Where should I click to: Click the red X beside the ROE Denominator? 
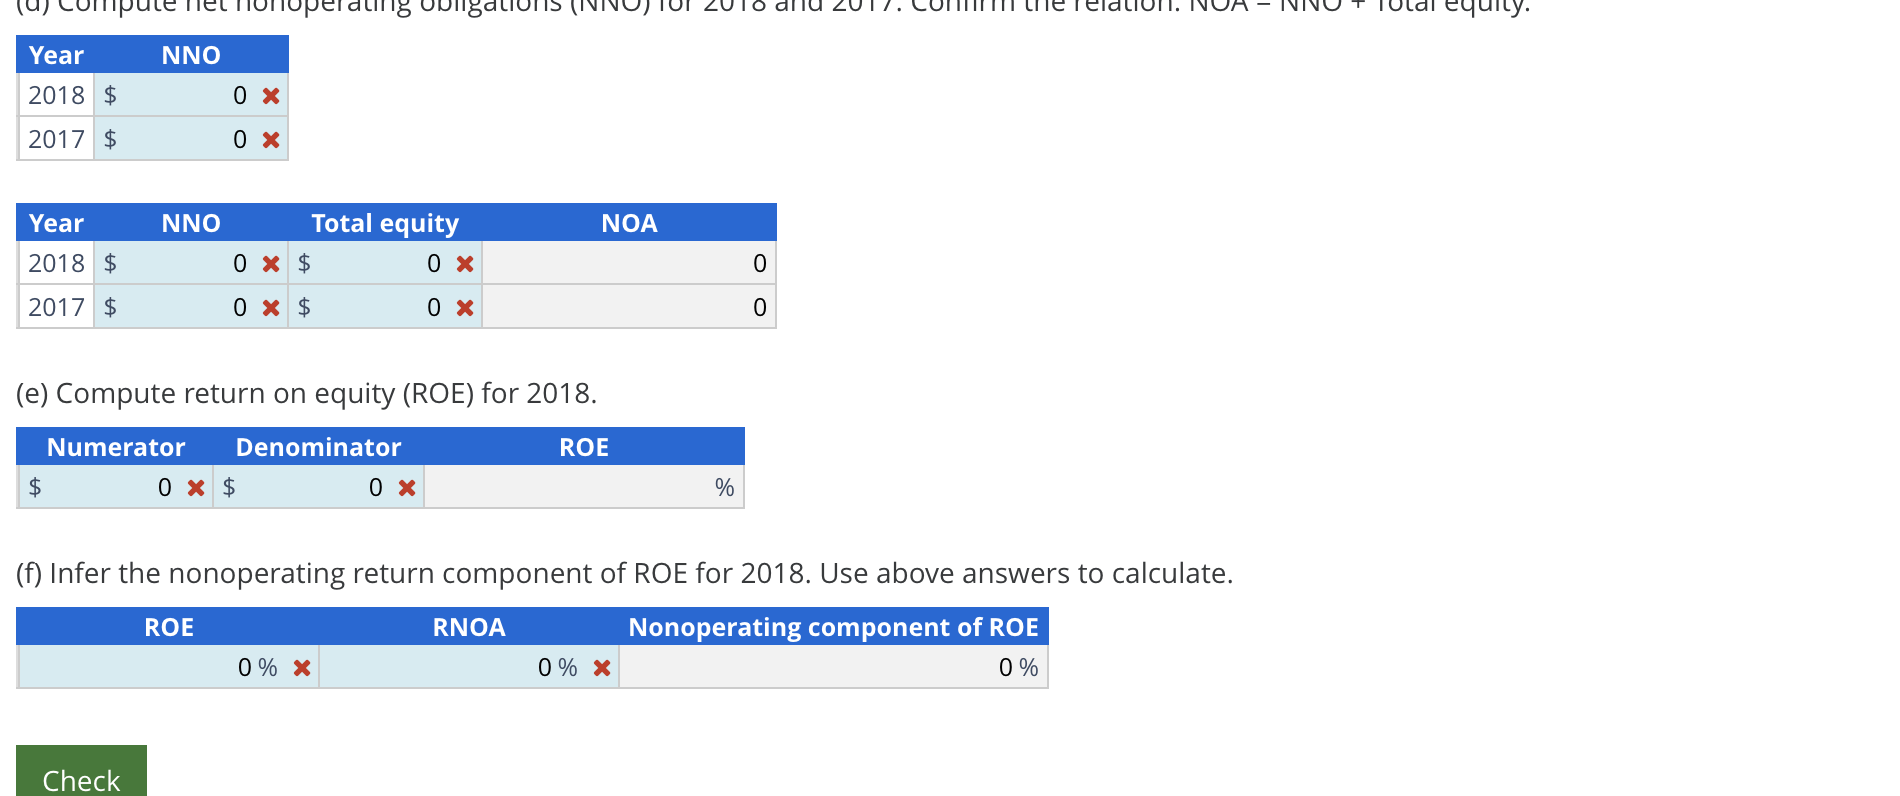click(x=406, y=487)
